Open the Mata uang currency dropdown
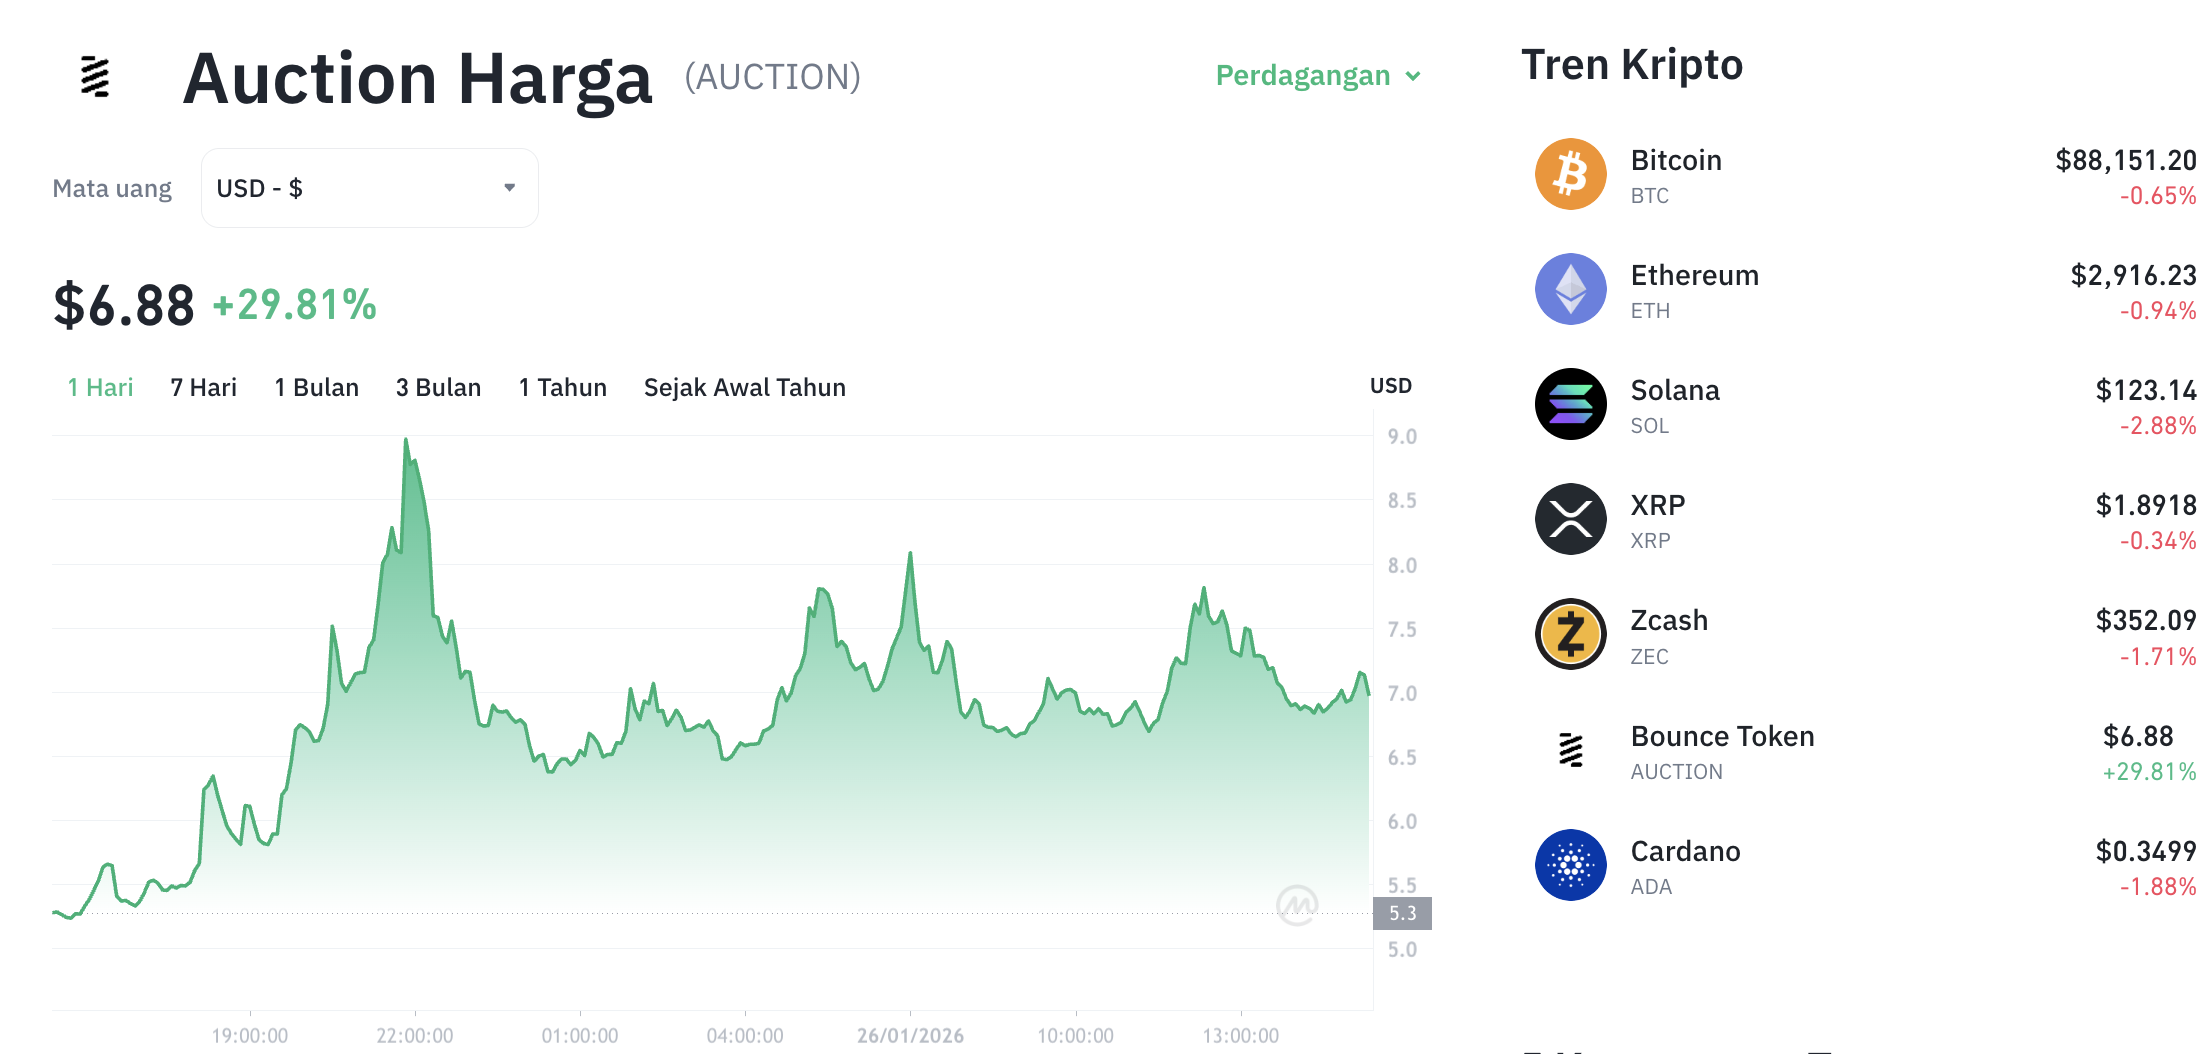Image resolution: width=2212 pixels, height=1054 pixels. tap(369, 187)
